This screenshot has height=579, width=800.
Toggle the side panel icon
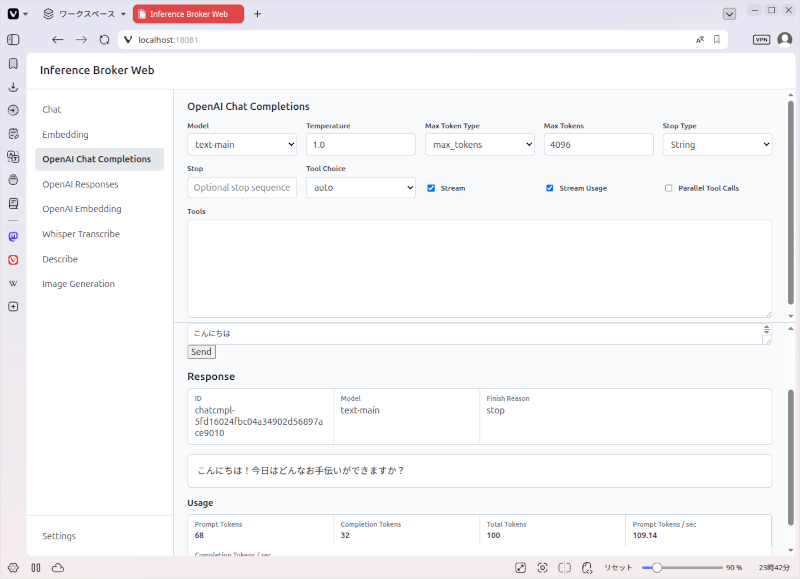point(13,40)
